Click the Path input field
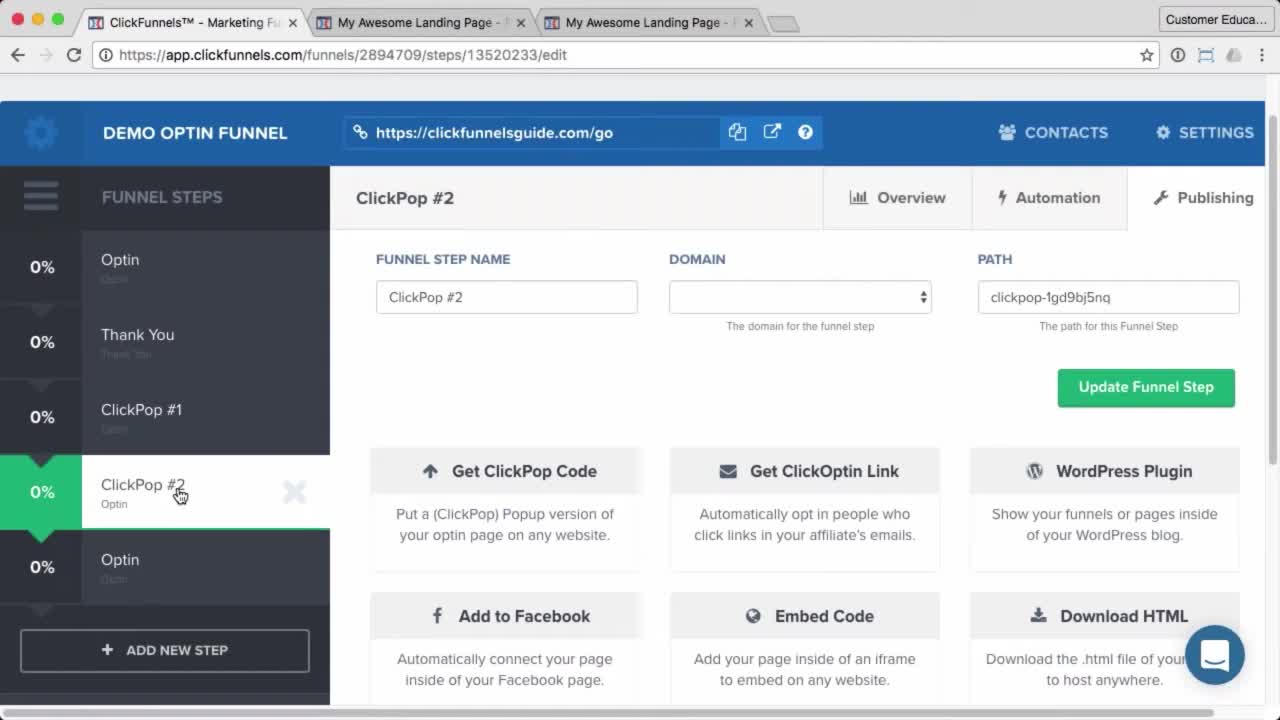This screenshot has height=720, width=1280. point(1108,297)
